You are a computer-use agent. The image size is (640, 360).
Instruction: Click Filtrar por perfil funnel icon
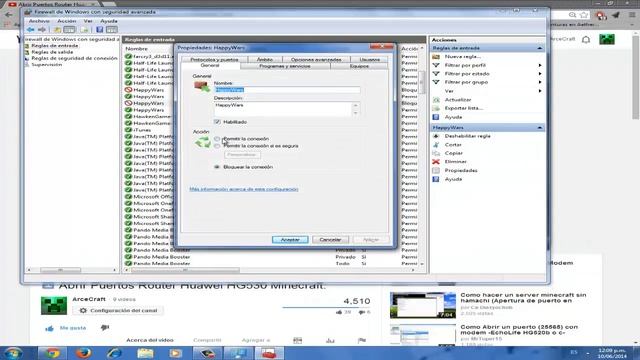436,65
